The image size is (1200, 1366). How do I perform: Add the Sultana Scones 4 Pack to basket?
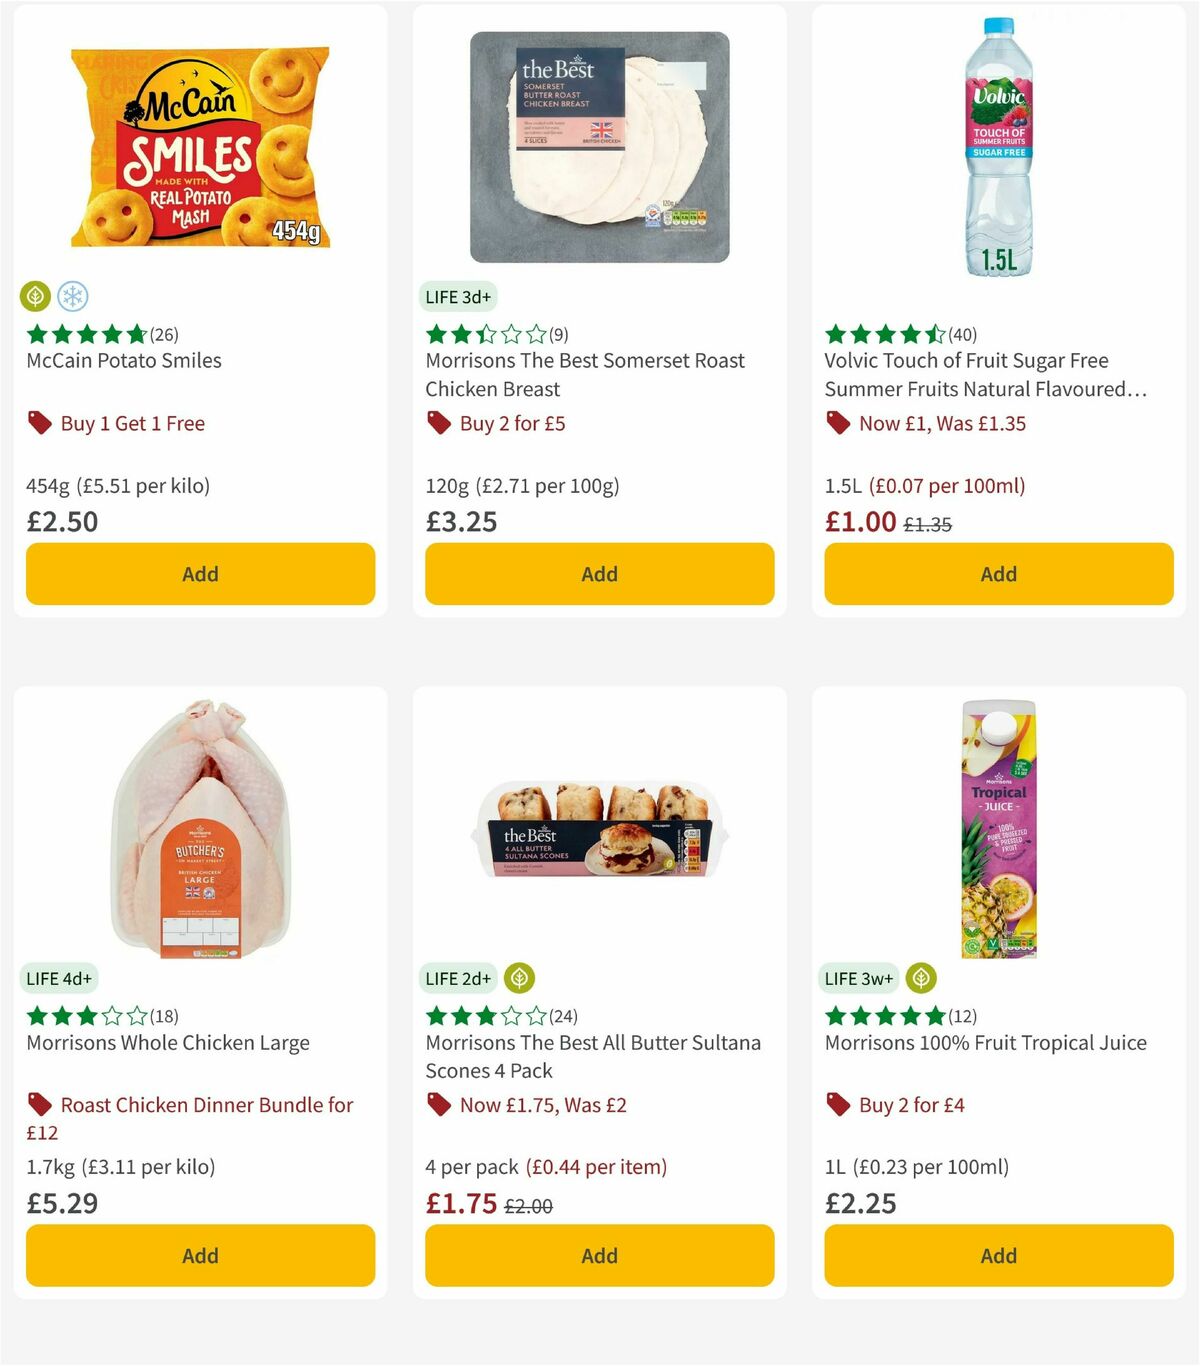(x=598, y=1255)
